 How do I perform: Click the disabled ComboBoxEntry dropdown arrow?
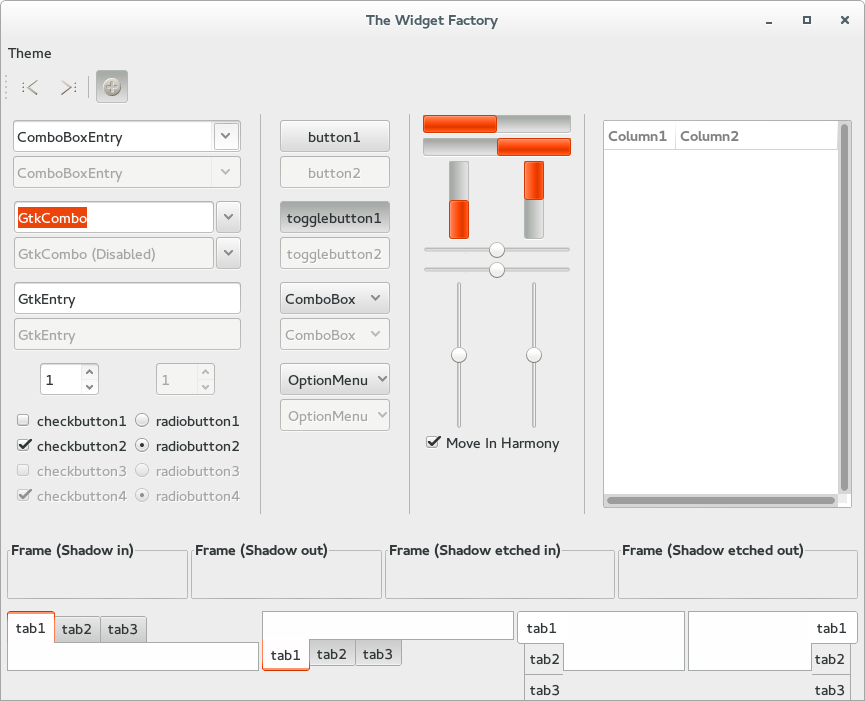pyautogui.click(x=226, y=172)
